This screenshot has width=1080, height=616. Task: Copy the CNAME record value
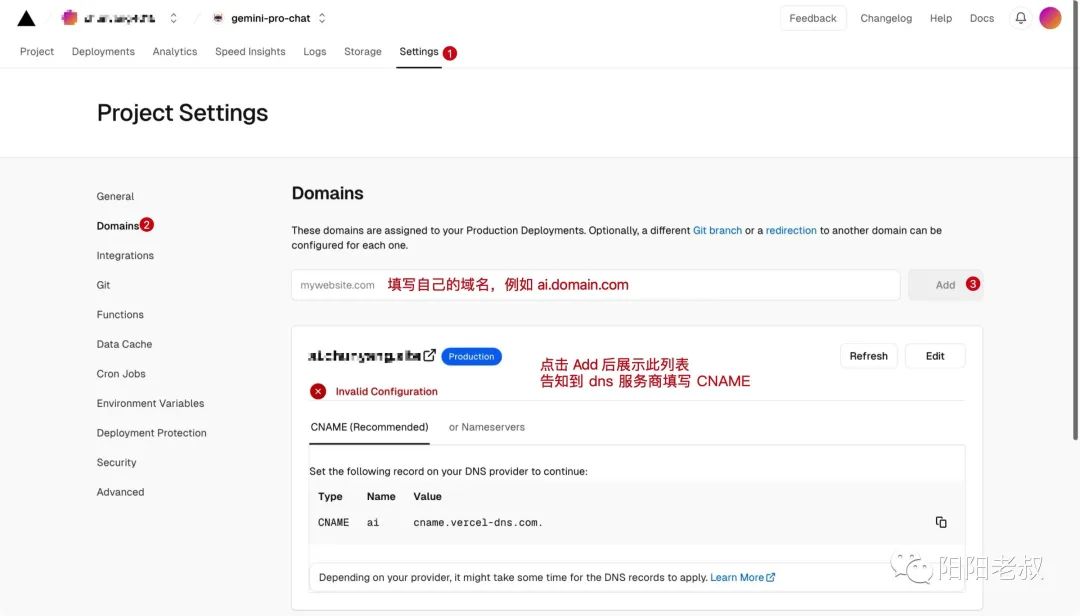940,522
